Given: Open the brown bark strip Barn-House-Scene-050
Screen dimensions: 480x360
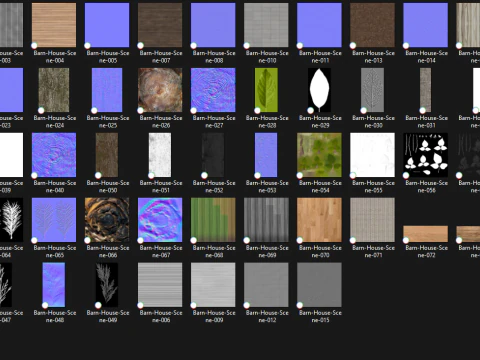Looking at the screenshot, I should click(x=107, y=155).
